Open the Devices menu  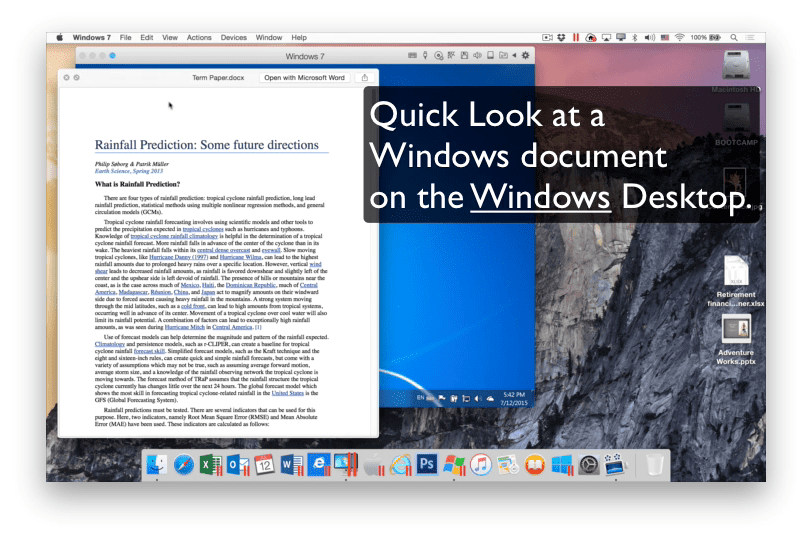(234, 37)
